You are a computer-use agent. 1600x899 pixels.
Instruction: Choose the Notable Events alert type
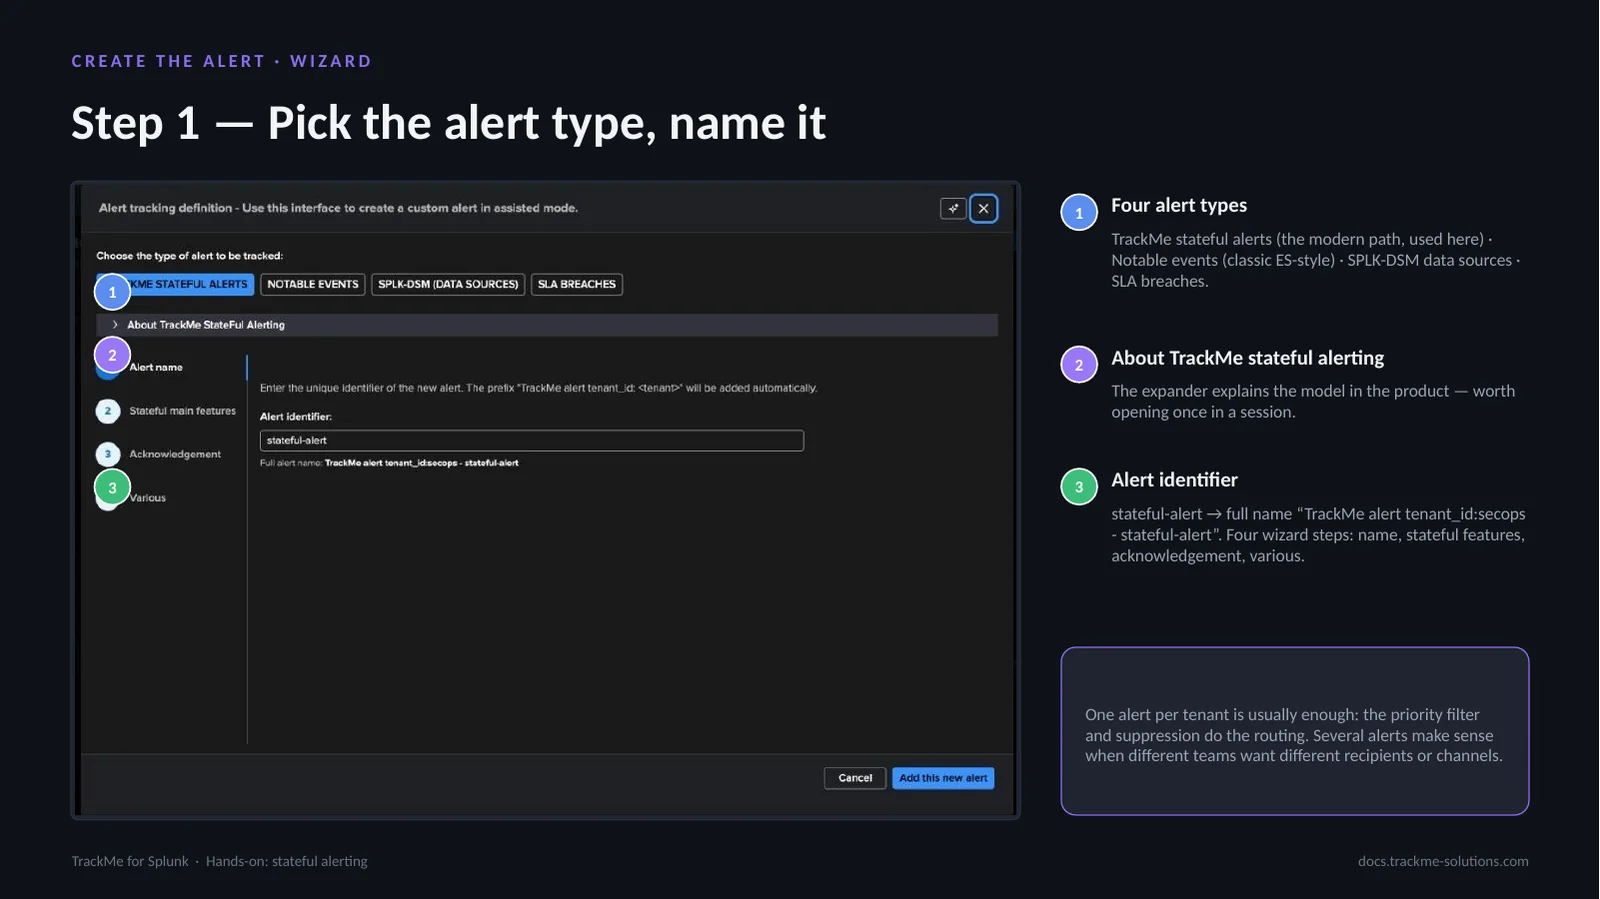313,284
